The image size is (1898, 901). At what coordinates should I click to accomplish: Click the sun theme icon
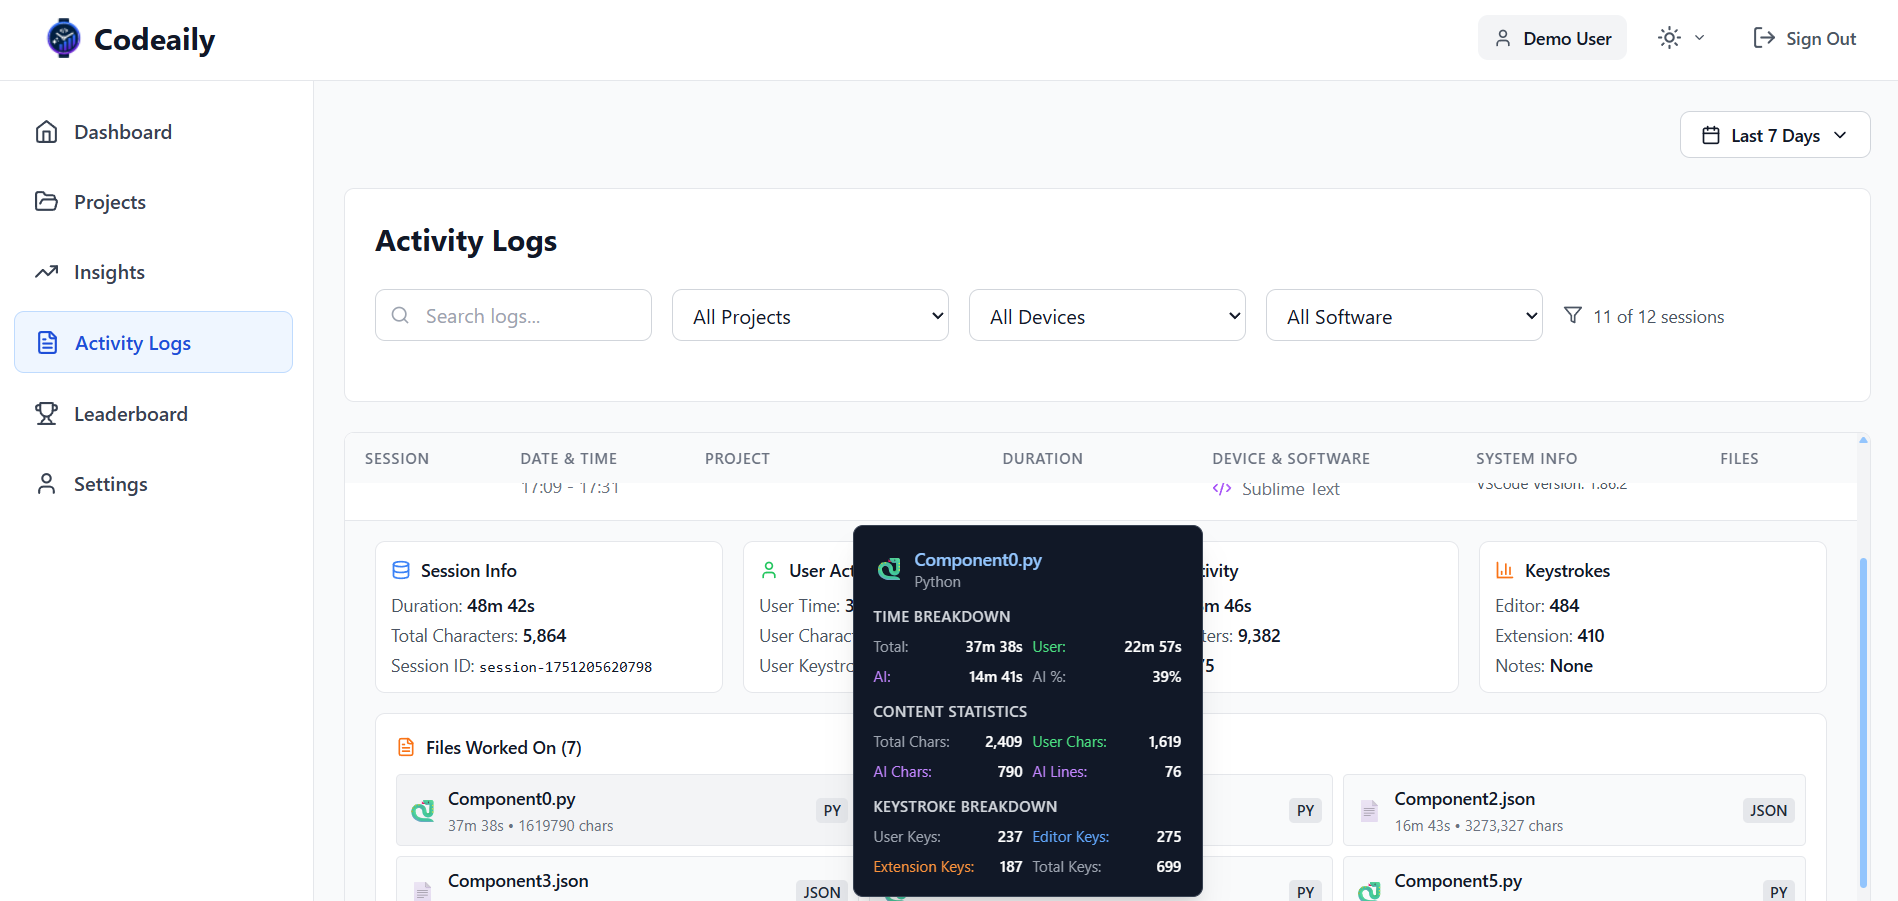(x=1669, y=38)
